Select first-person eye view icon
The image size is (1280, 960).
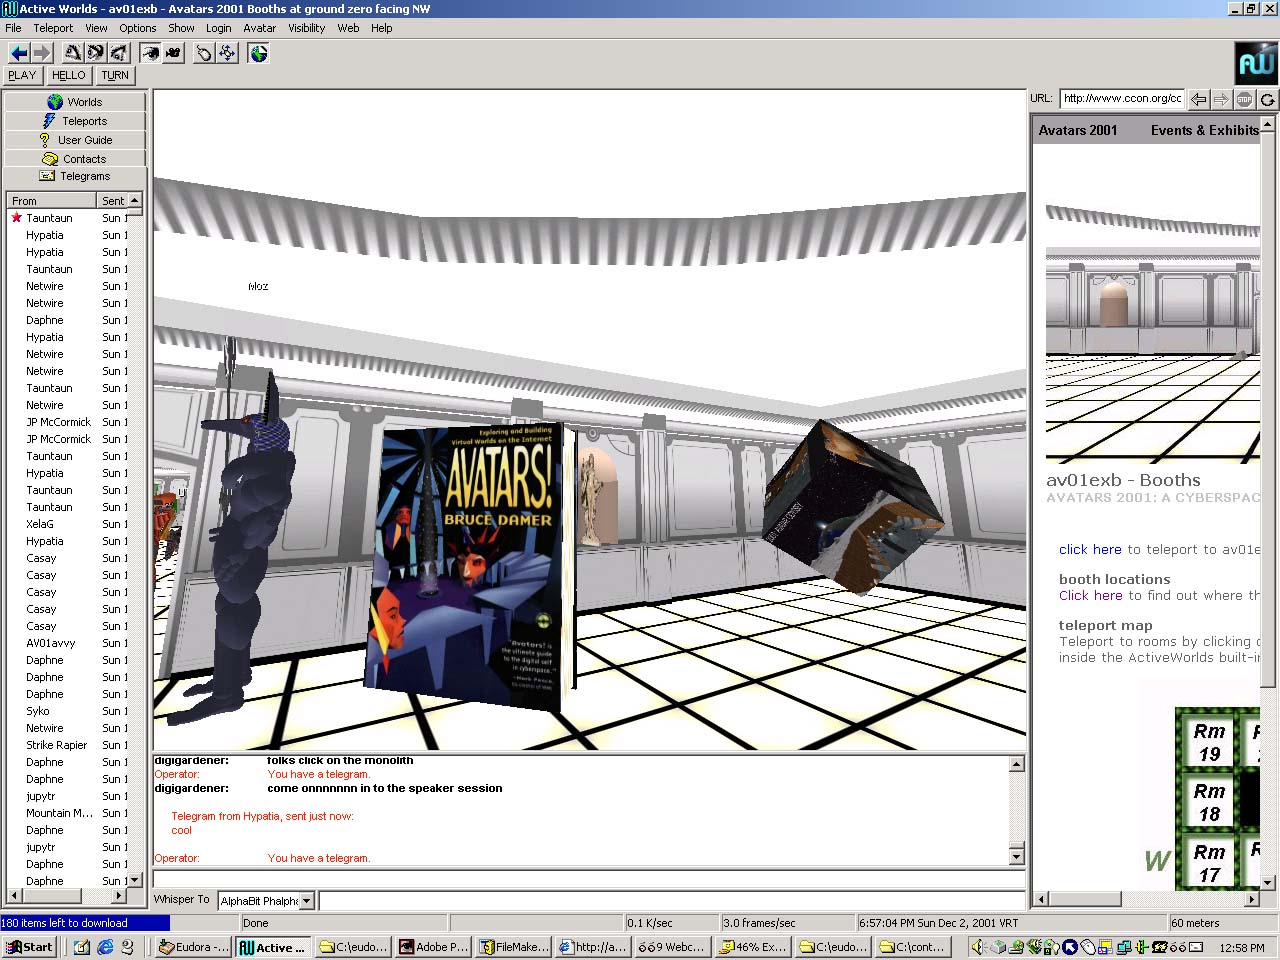click(x=150, y=53)
